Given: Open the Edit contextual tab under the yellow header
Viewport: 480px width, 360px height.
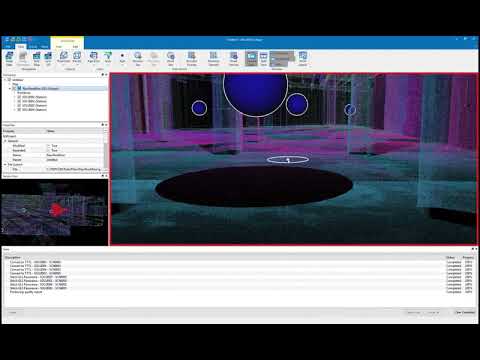Looking at the screenshot, I should coord(75,47).
